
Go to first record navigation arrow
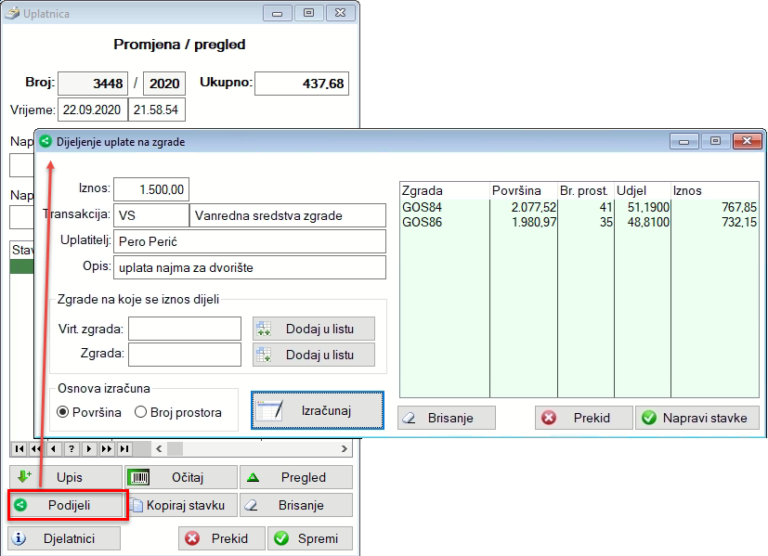tap(19, 449)
